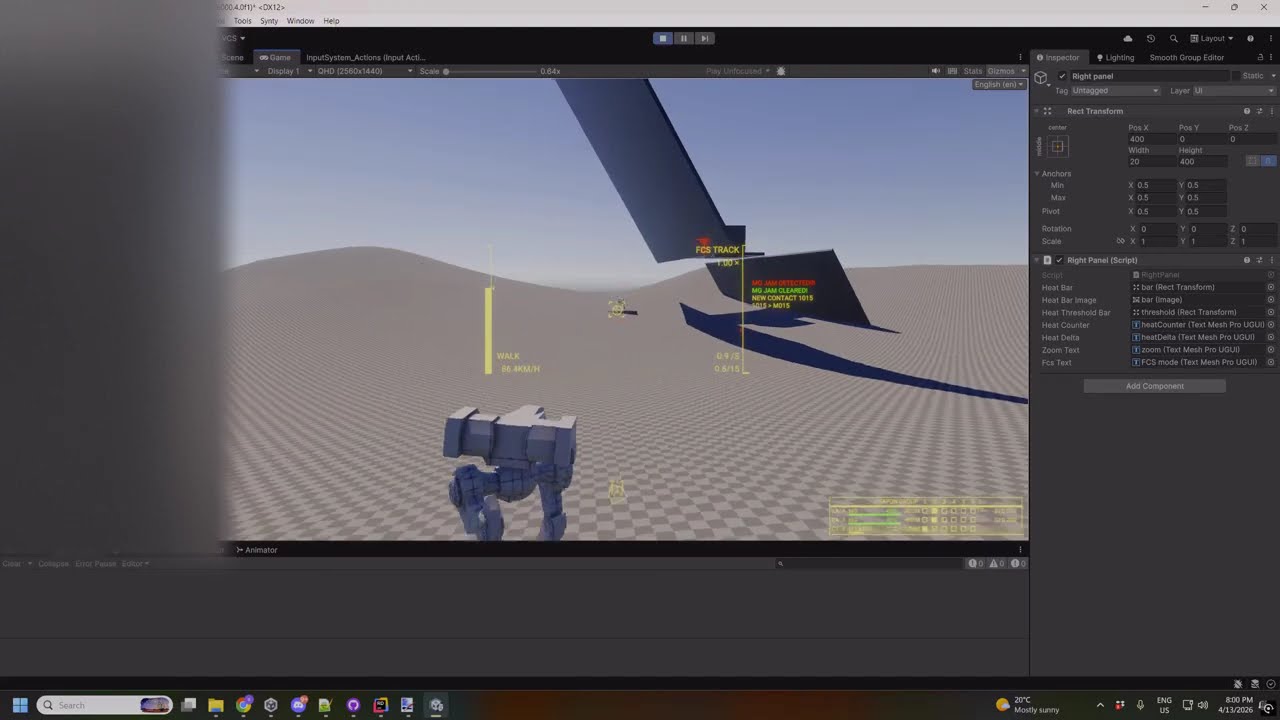Open the Static dropdown arrow
The image size is (1280, 720).
point(1272,76)
